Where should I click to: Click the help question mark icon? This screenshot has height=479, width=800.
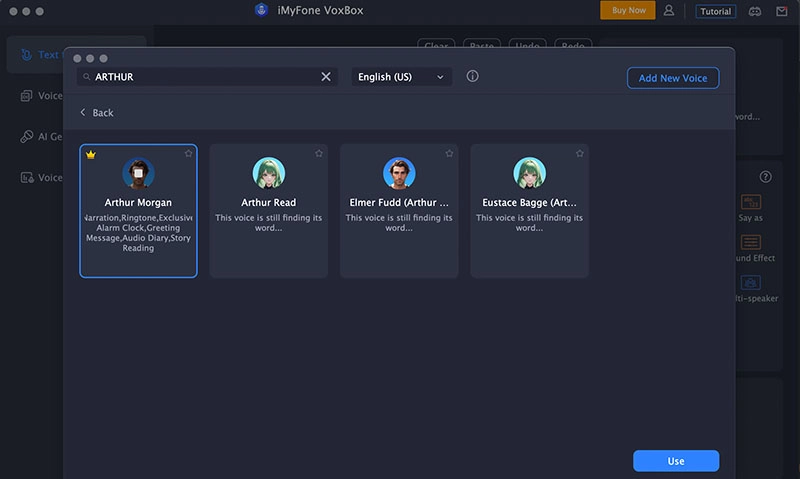click(x=766, y=177)
